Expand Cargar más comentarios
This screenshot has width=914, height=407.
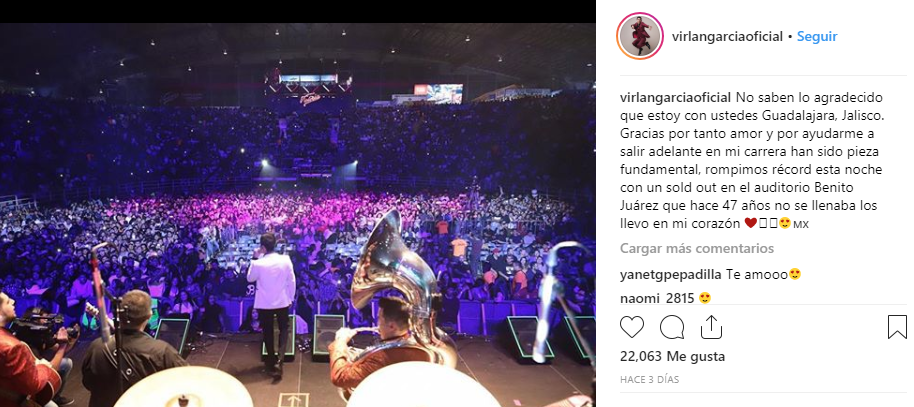[697, 248]
